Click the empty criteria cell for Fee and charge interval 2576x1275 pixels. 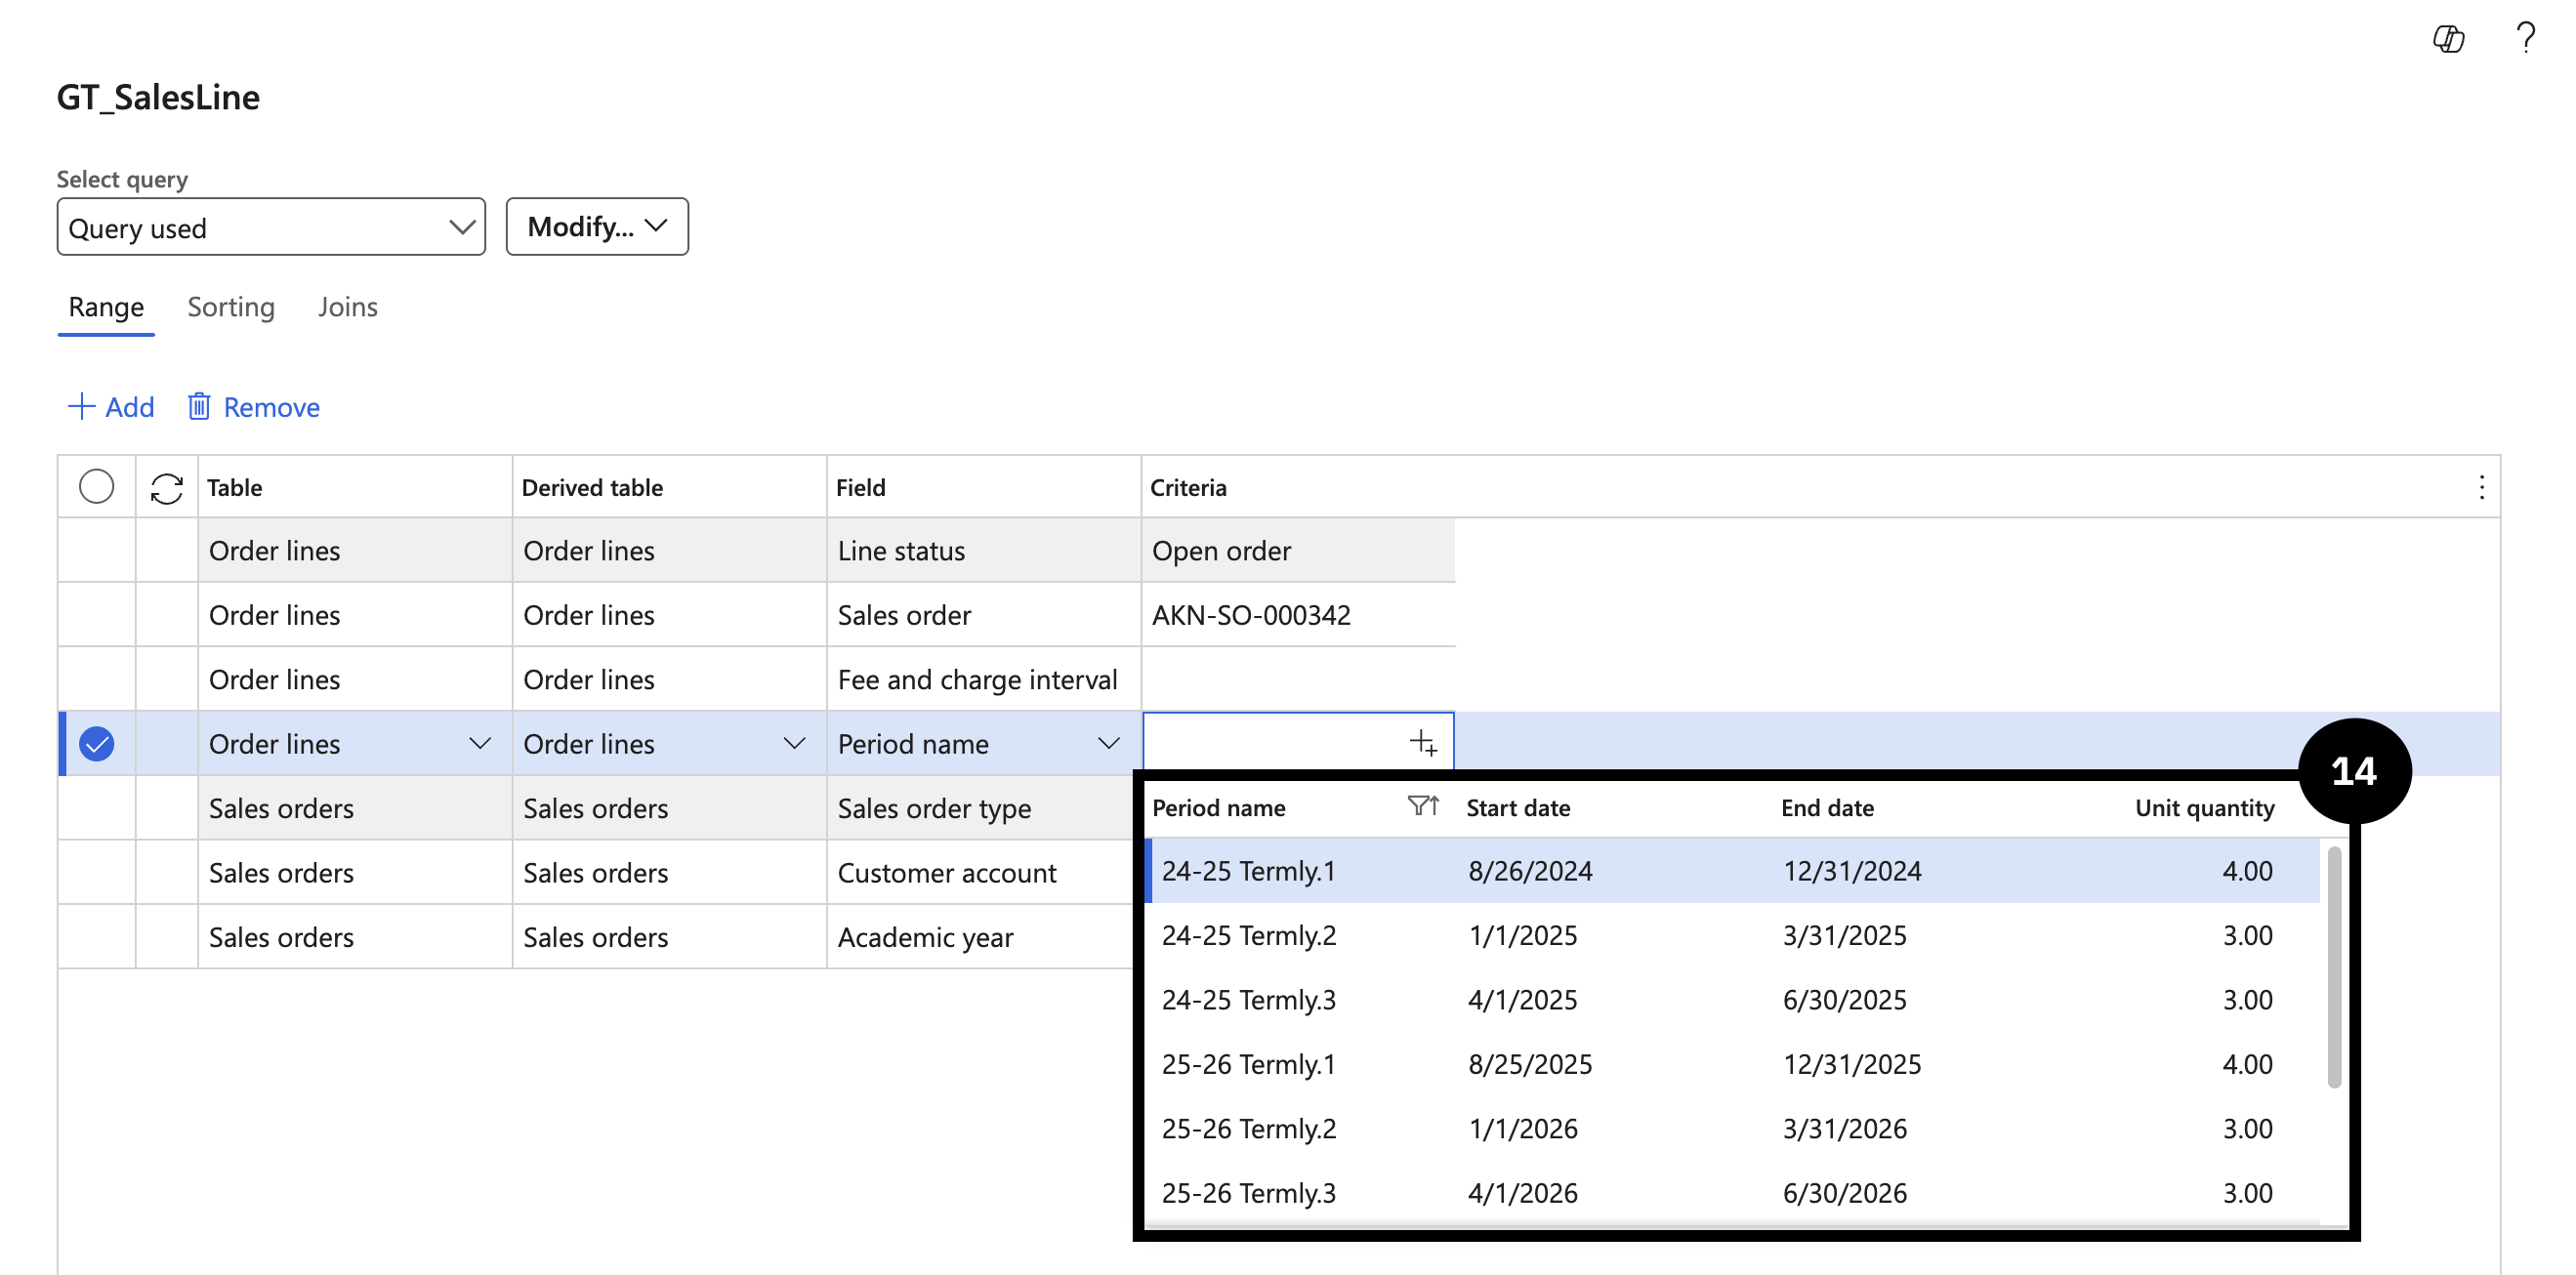coord(1298,679)
